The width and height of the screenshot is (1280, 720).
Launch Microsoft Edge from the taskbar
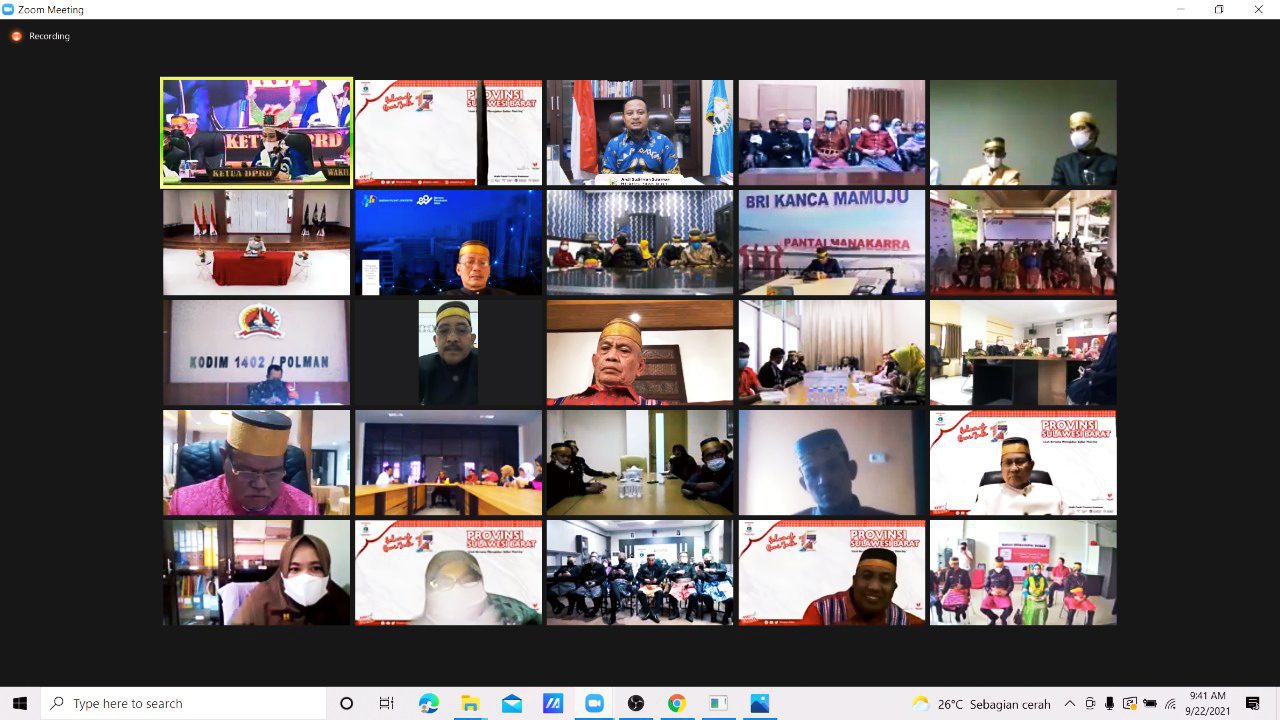click(429, 703)
